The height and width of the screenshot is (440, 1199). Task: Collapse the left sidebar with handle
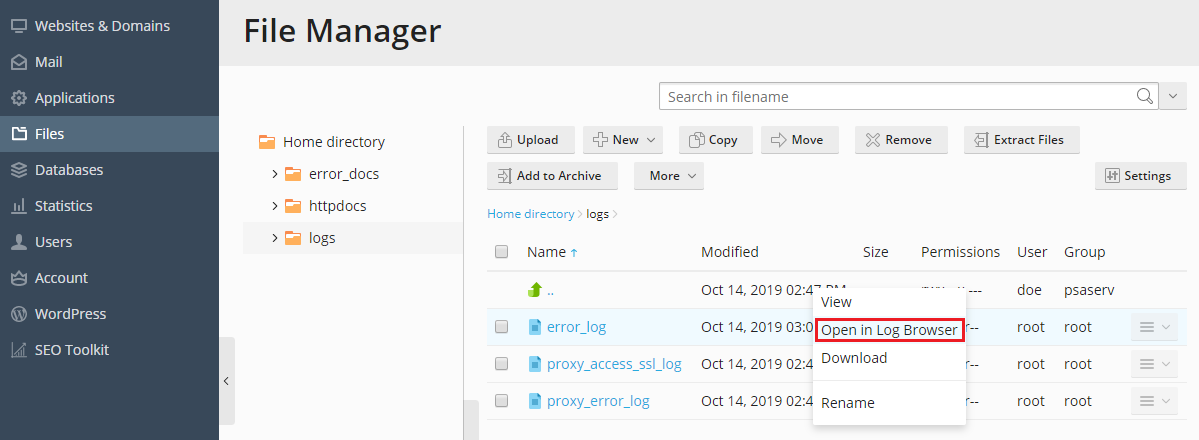[x=226, y=381]
